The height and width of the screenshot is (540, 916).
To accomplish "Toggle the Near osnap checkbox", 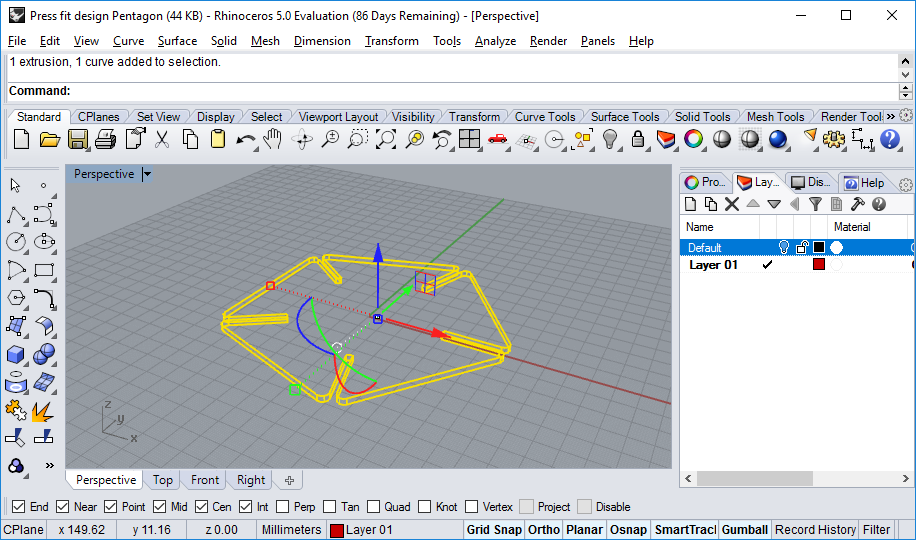I will pyautogui.click(x=63, y=507).
